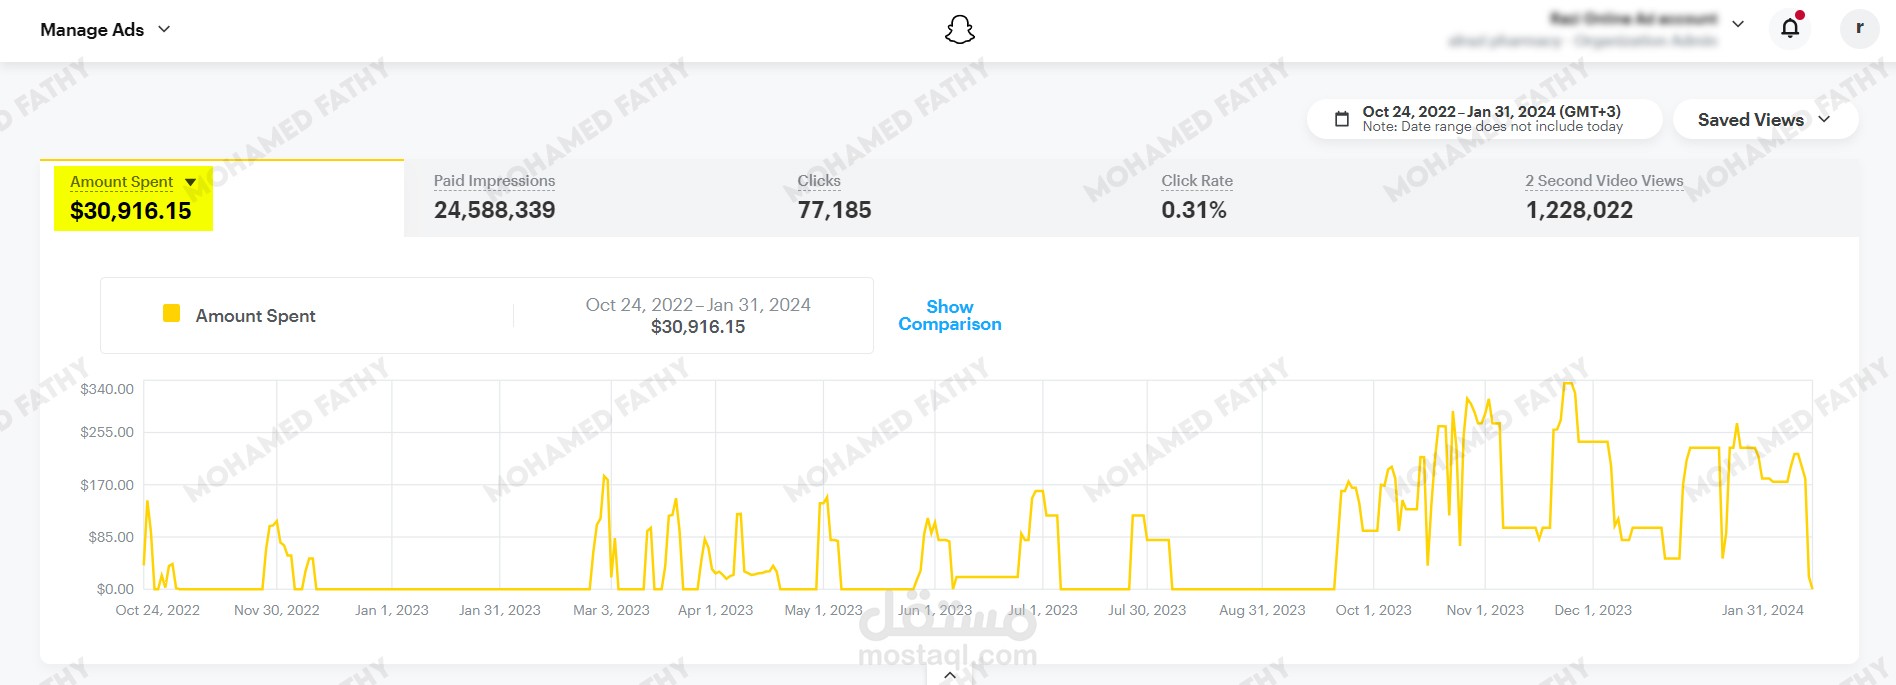Click the $85.00 y-axis label

(111, 537)
